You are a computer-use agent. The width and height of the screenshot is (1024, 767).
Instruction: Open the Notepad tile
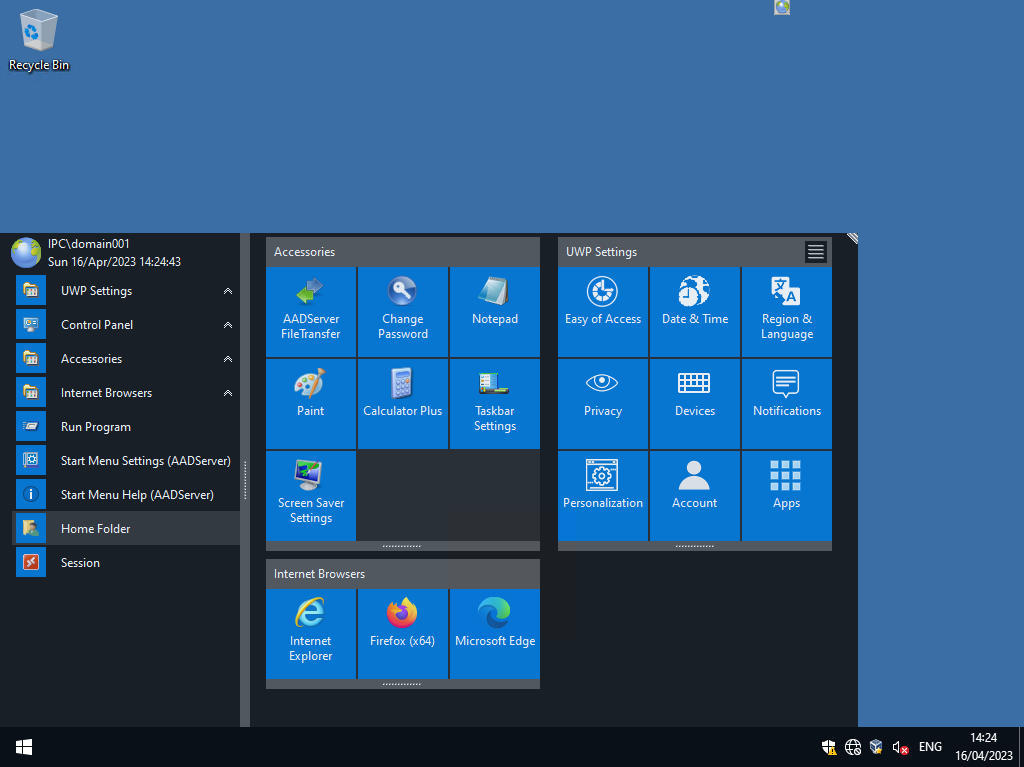pyautogui.click(x=495, y=311)
